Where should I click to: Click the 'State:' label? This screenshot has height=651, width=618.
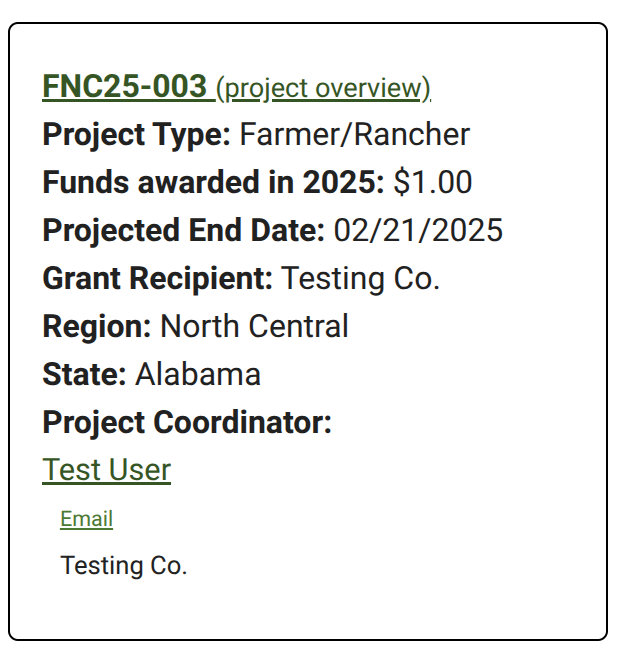click(84, 375)
